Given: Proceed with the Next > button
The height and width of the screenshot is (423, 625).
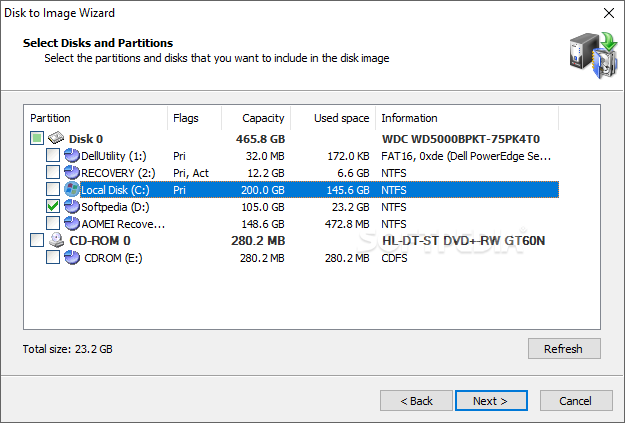Looking at the screenshot, I should coord(491,401).
